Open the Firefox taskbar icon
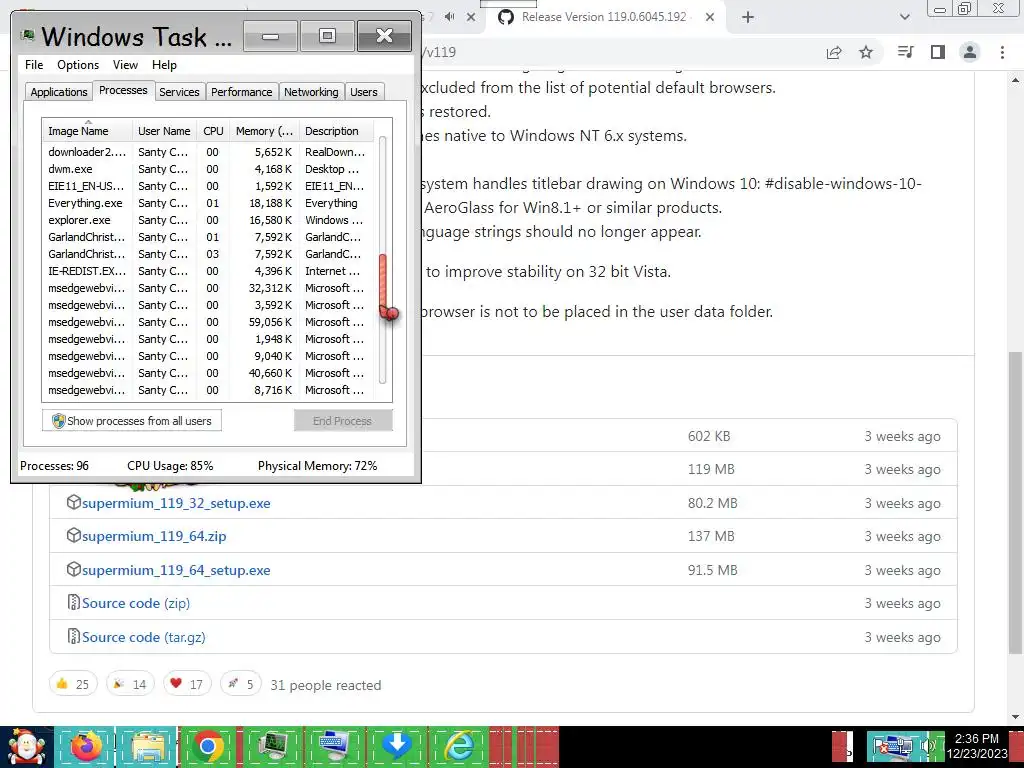1024x768 pixels. pos(87,746)
